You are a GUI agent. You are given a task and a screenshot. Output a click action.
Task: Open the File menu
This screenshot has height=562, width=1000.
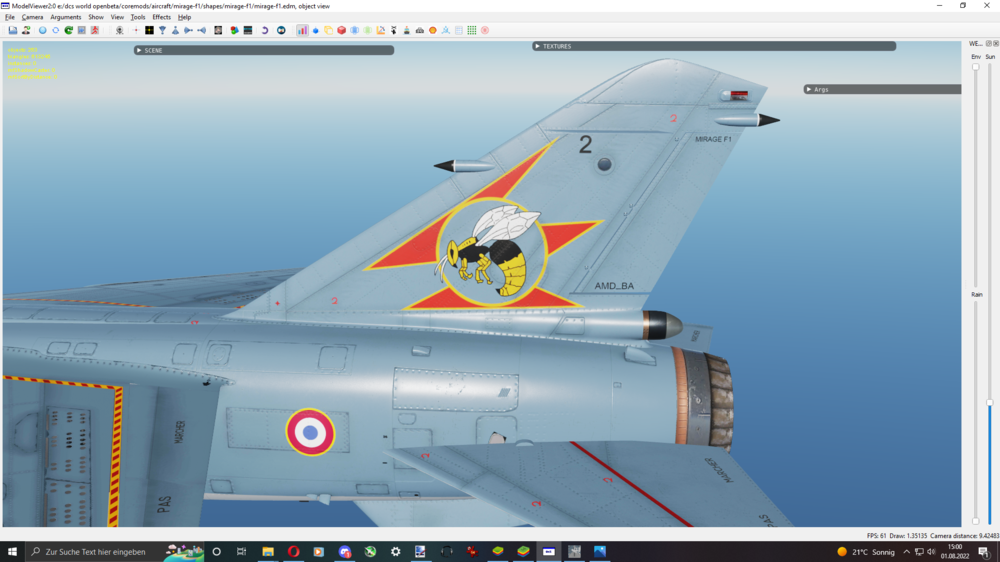pyautogui.click(x=10, y=17)
